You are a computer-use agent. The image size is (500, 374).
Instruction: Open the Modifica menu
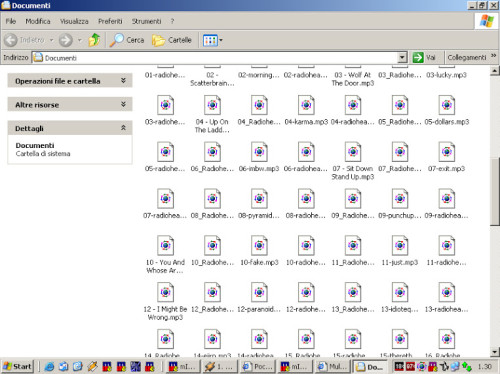click(x=38, y=21)
